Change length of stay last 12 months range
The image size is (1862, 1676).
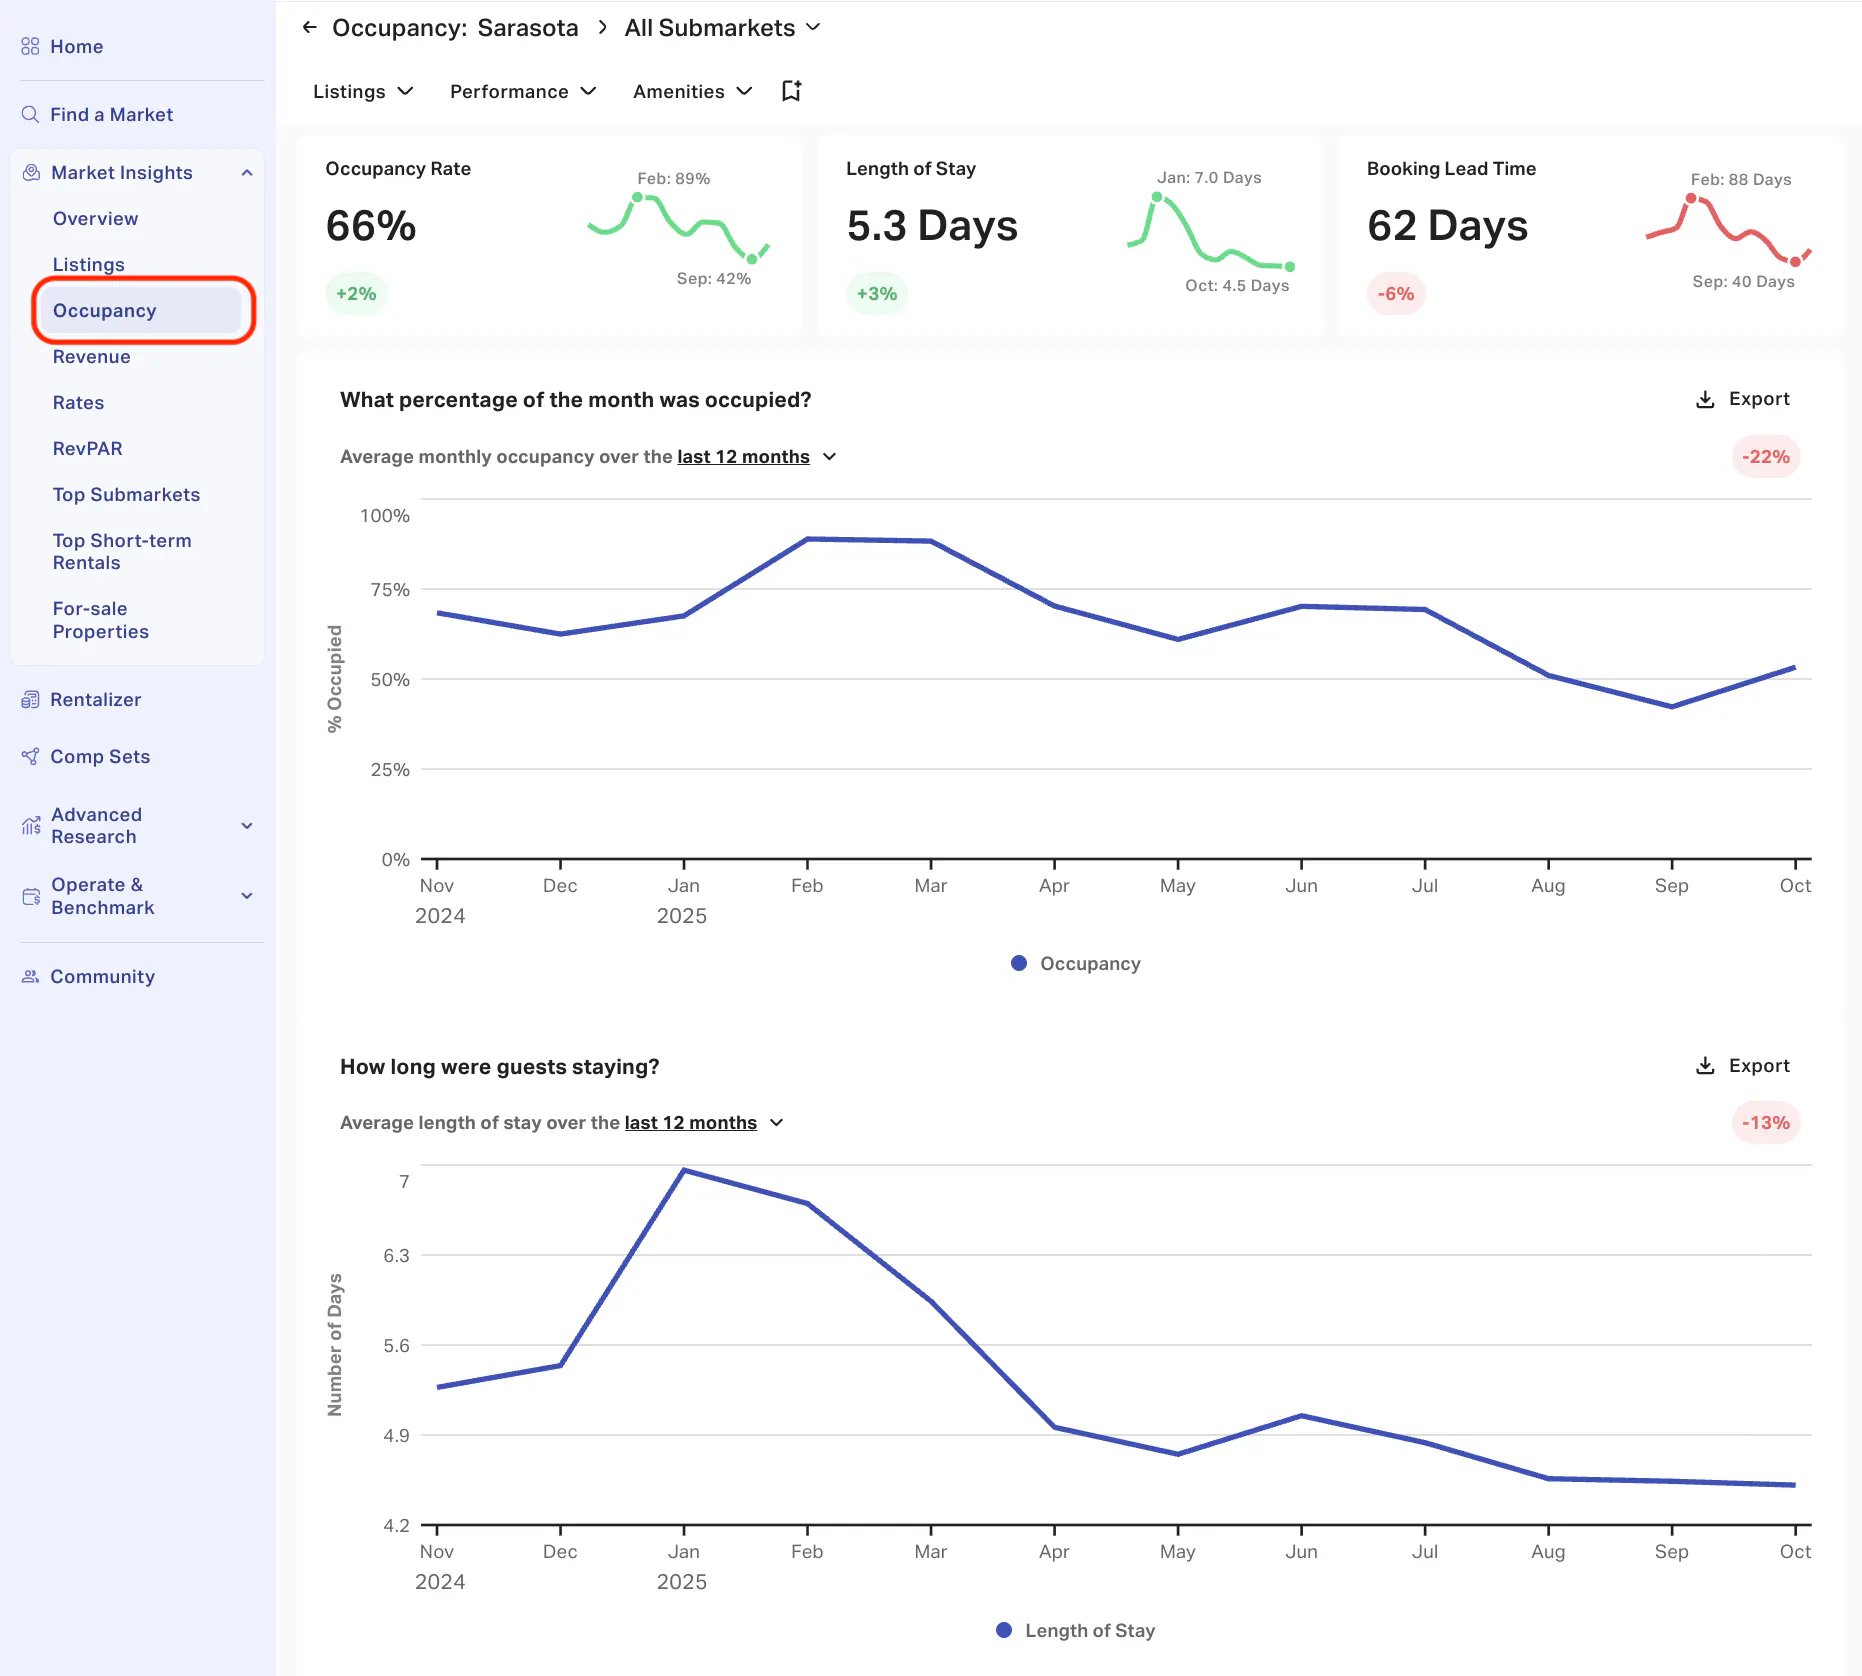pos(704,1123)
